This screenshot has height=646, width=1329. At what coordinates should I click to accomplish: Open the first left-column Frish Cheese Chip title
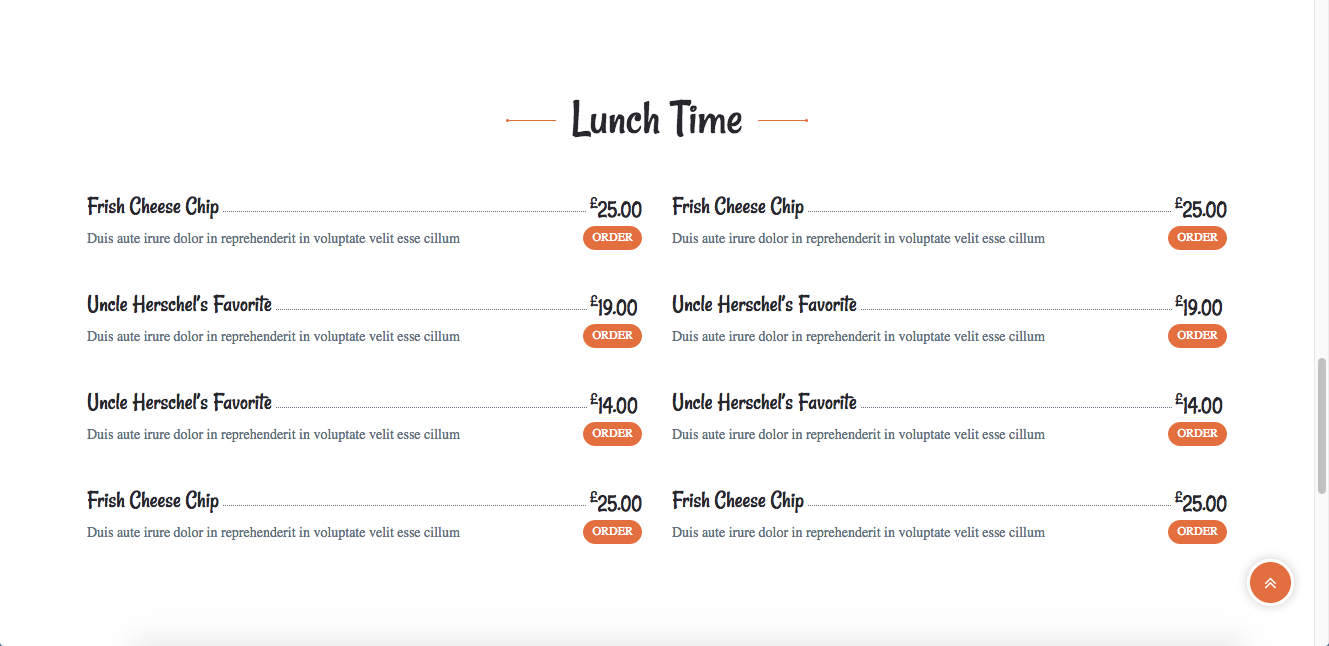click(x=153, y=207)
